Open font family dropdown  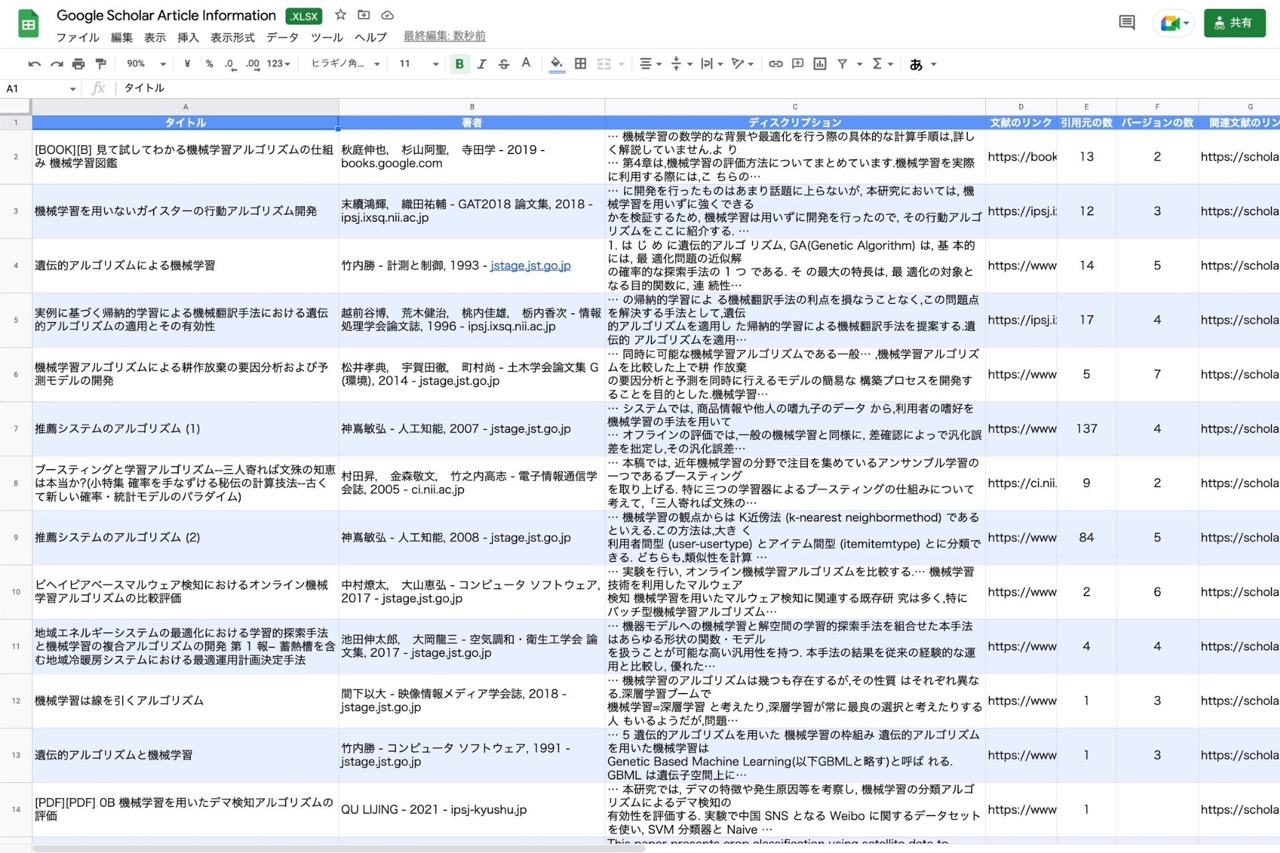[x=346, y=64]
